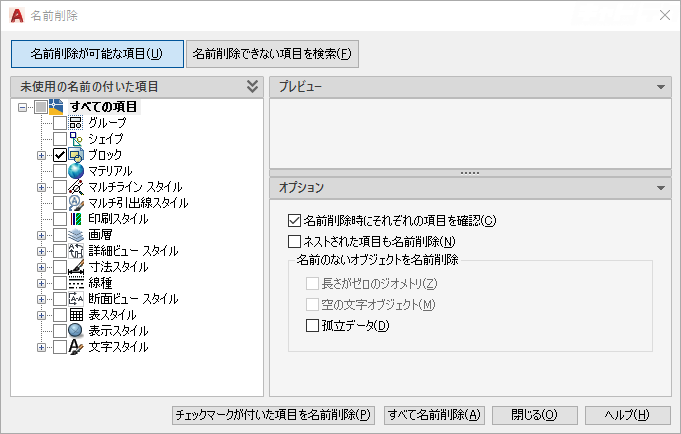Viewport: 681px width, 434px height.
Task: Click the すべての項目 drawing icon
Action: 56,107
